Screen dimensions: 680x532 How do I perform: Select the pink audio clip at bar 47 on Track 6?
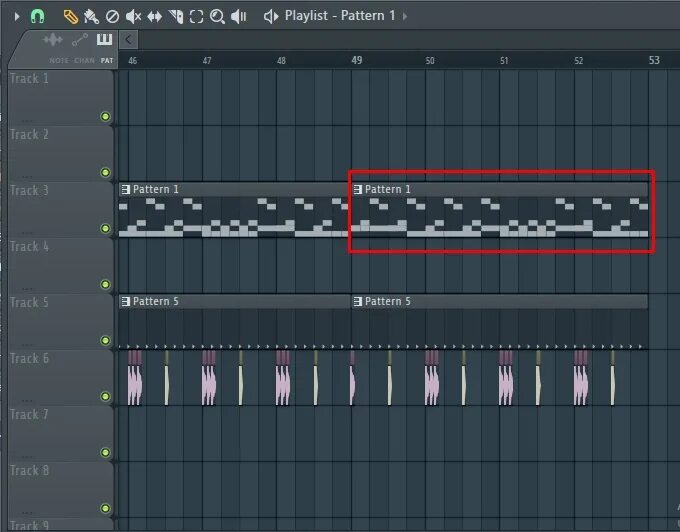(209, 378)
